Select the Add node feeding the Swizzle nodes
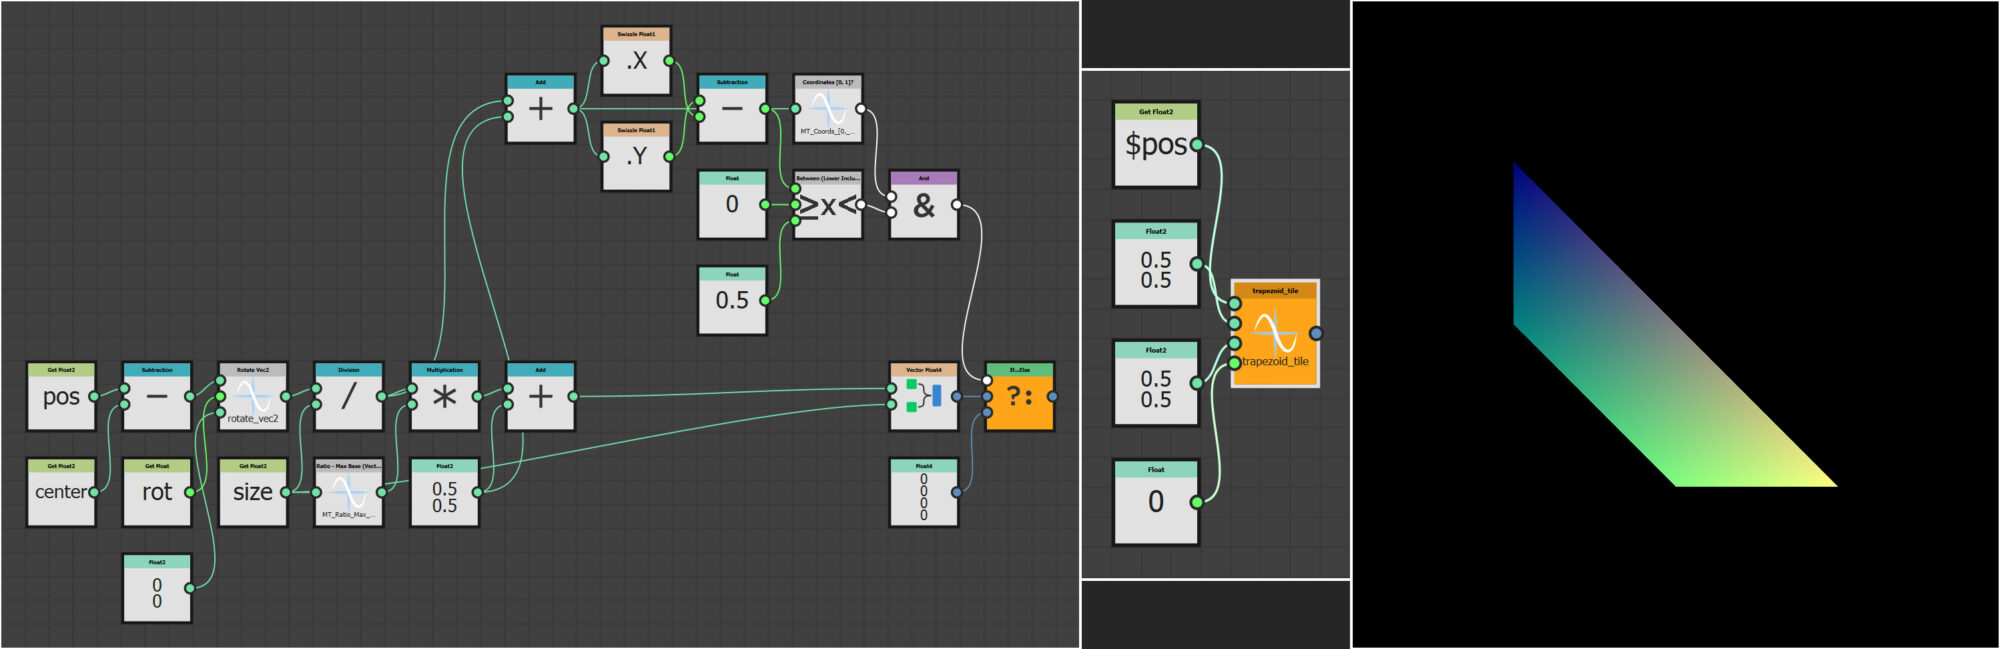The image size is (2000, 649). coord(540,108)
